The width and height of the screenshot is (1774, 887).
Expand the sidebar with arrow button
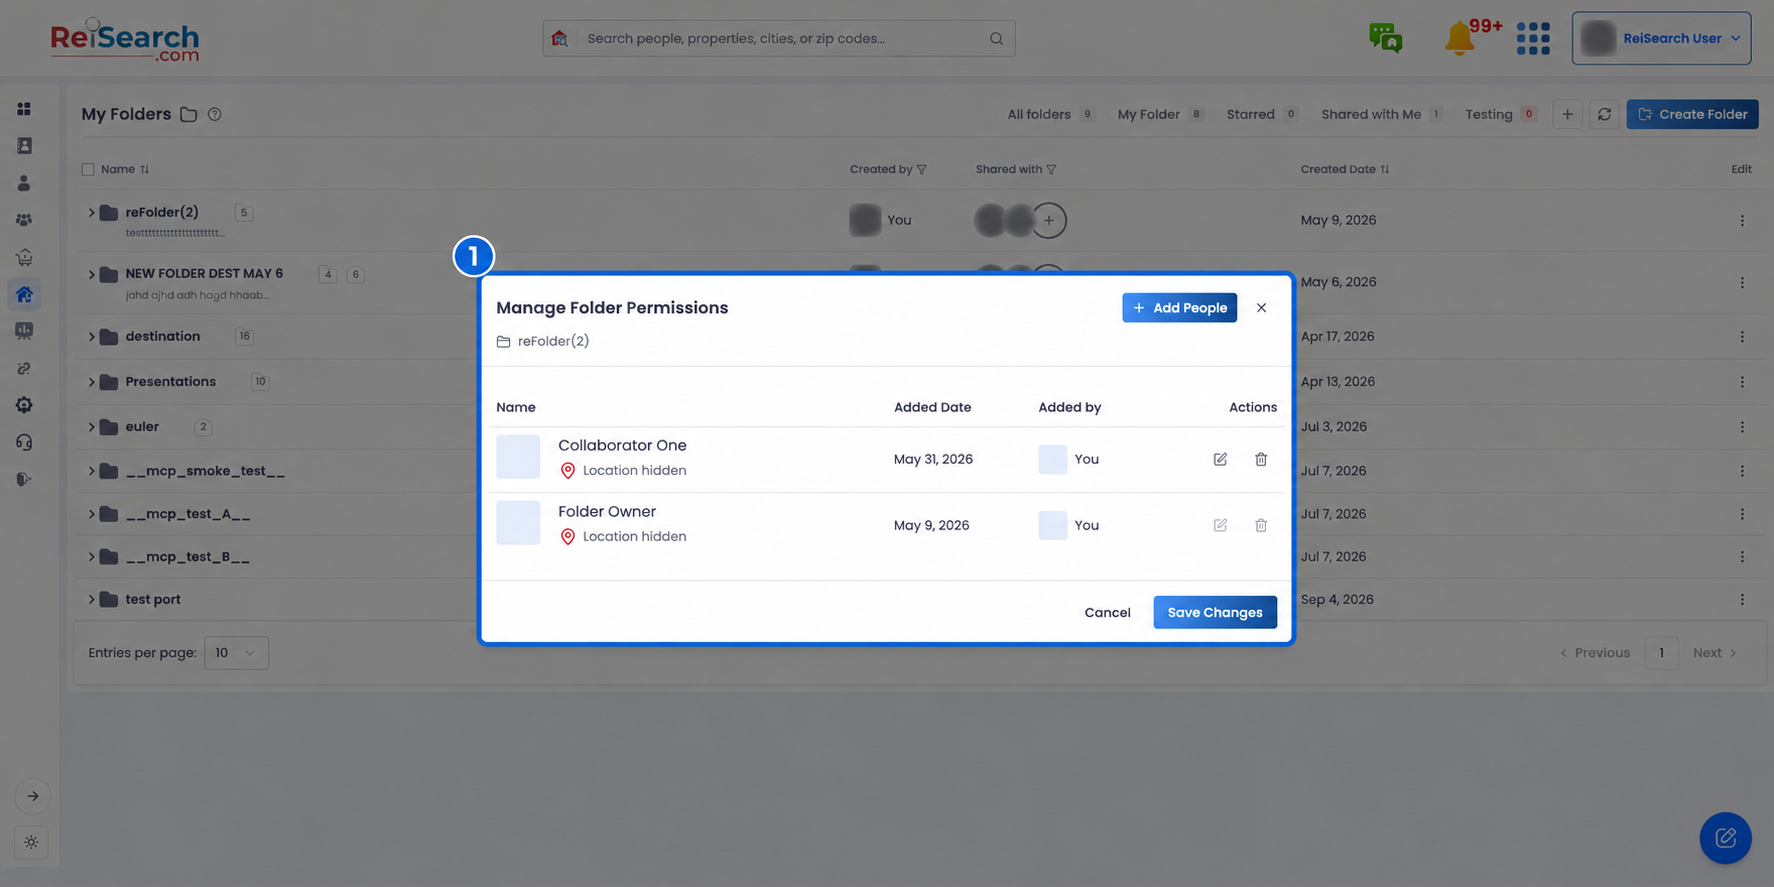tap(32, 796)
